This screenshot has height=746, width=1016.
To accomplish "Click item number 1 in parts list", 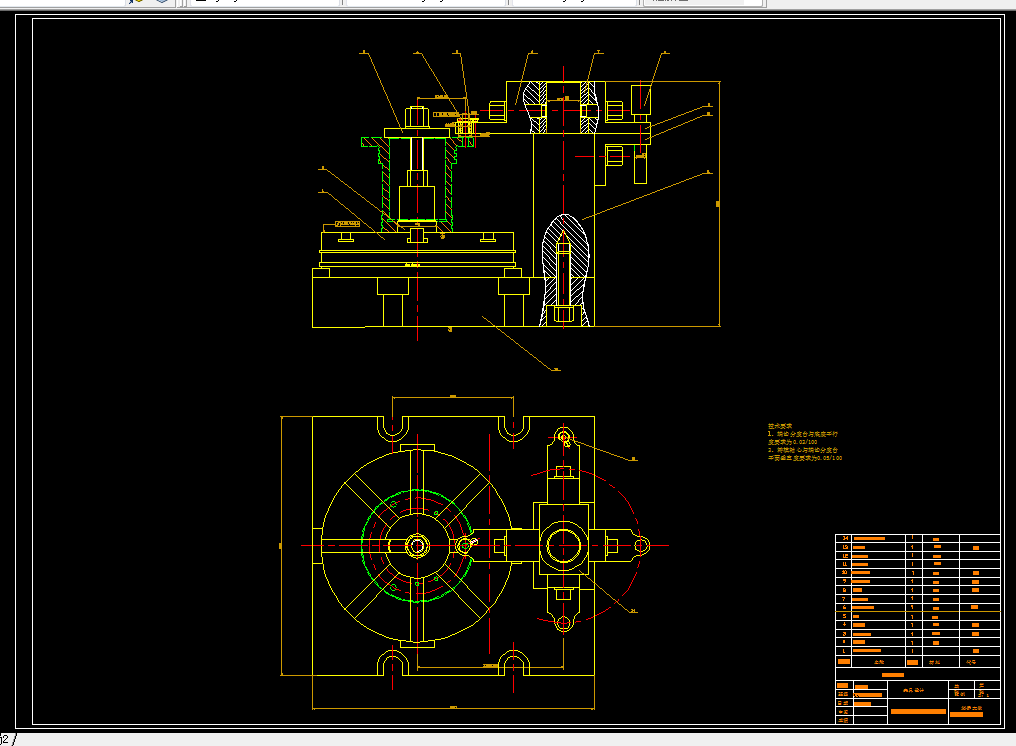I will (844, 651).
